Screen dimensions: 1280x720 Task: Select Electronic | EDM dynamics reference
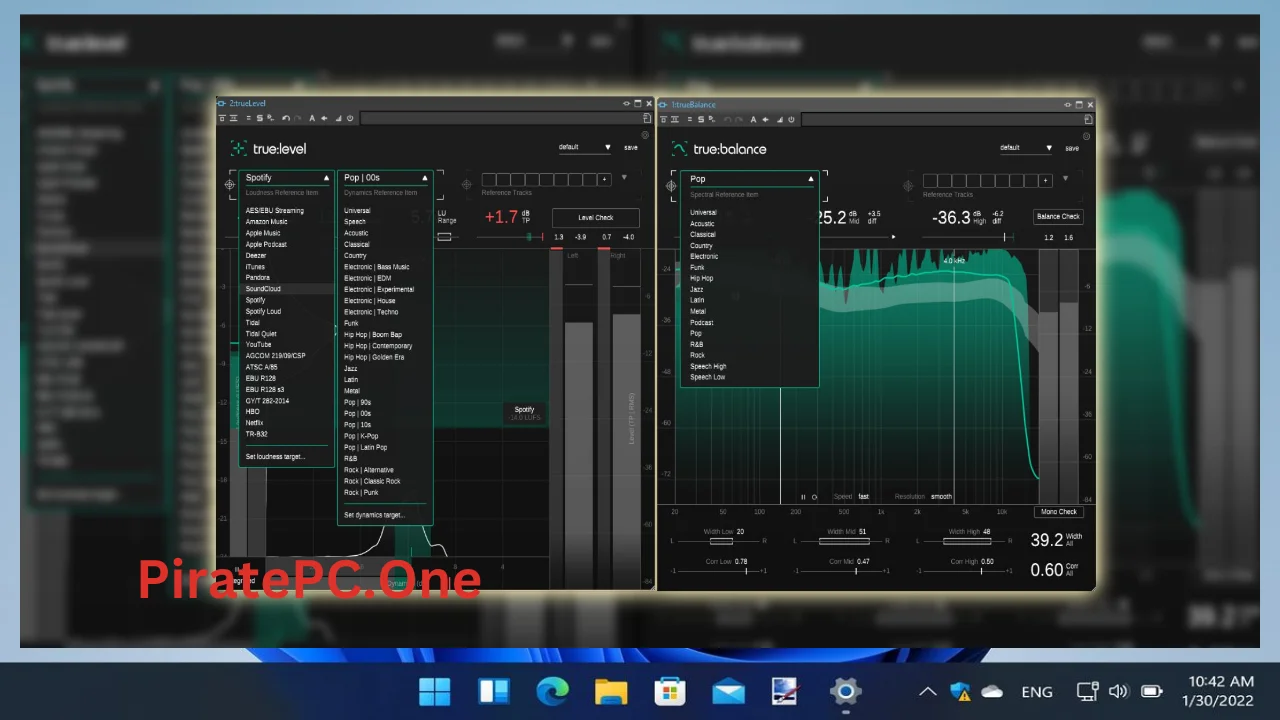click(x=367, y=278)
